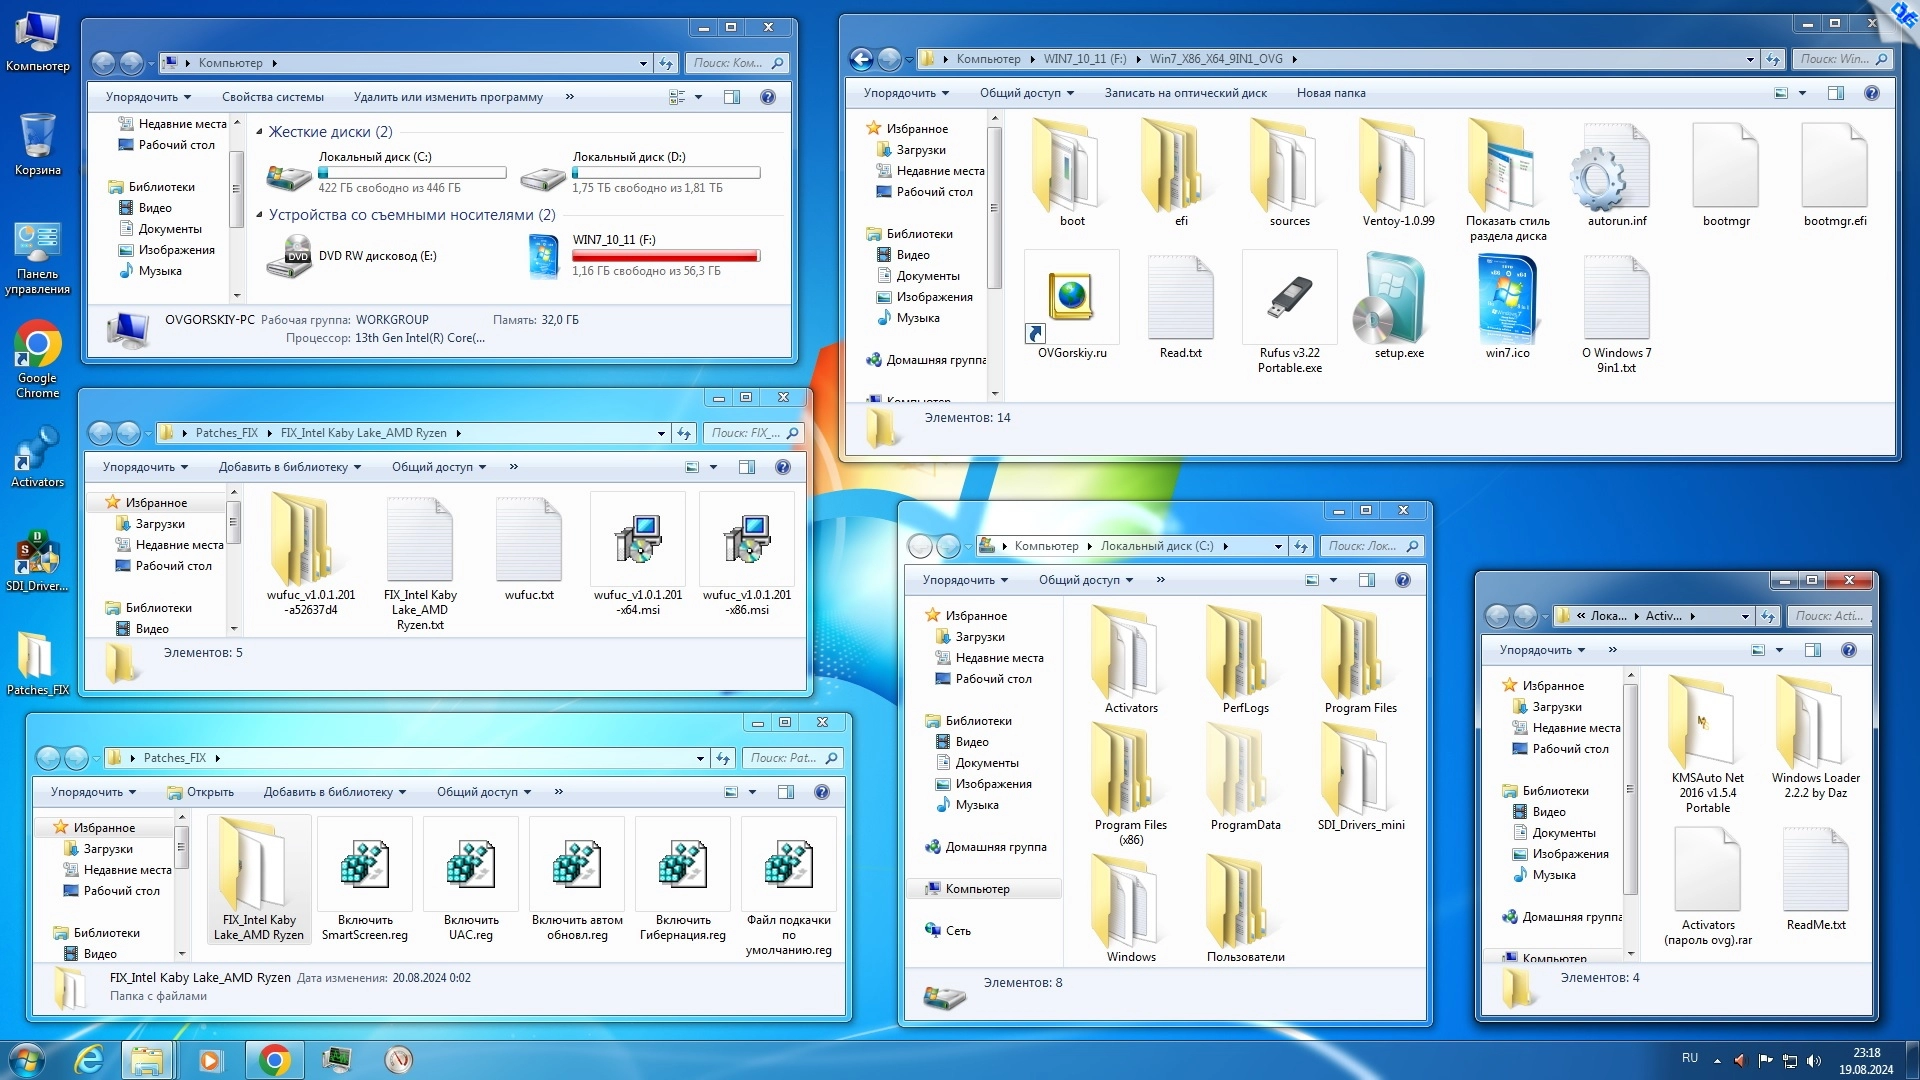Select the WIN7_10_11 (F:) drive icon

click(543, 256)
